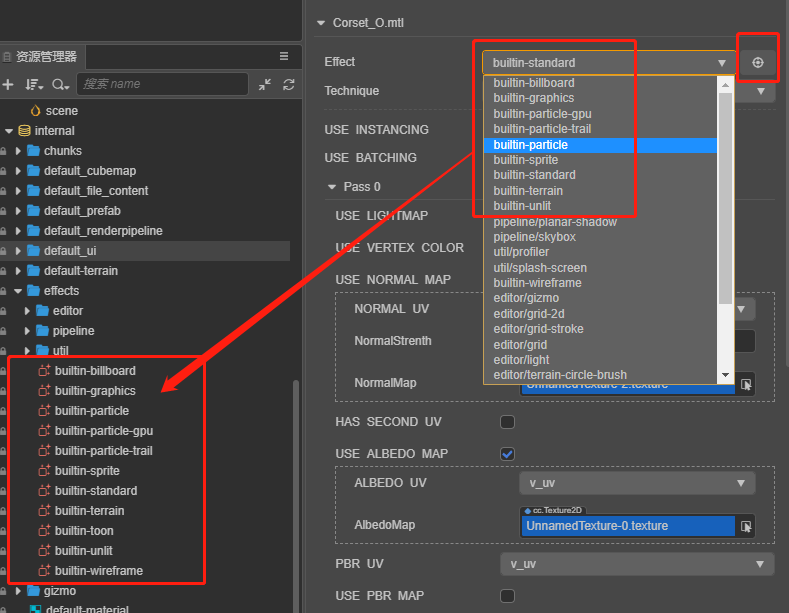Locate effect asset with crosshair icon
The image size is (789, 613).
(x=757, y=62)
